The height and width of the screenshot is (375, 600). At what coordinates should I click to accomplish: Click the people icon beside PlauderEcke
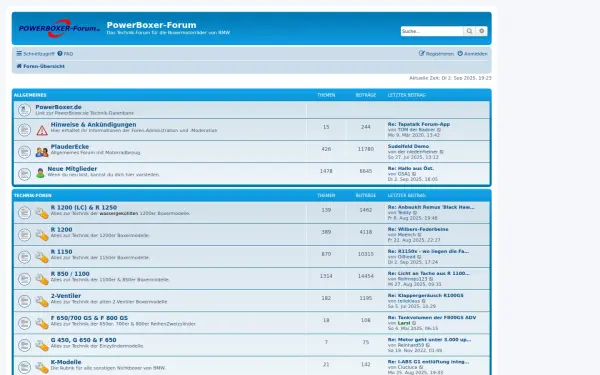(x=42, y=152)
